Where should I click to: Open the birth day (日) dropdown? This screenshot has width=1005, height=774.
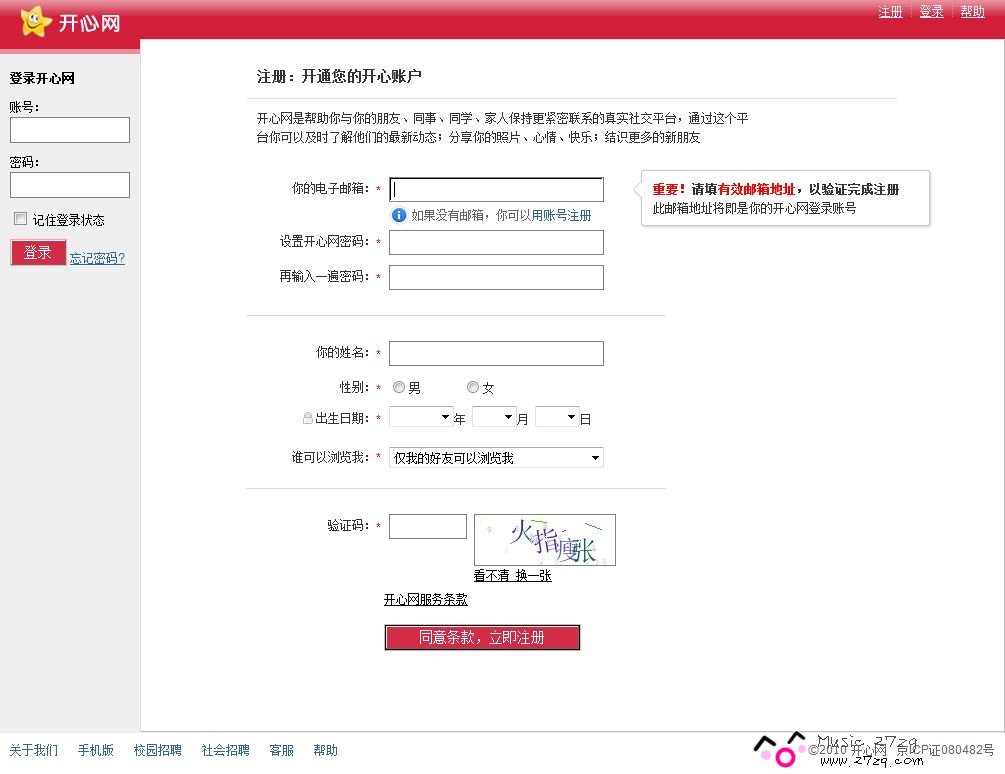point(557,417)
